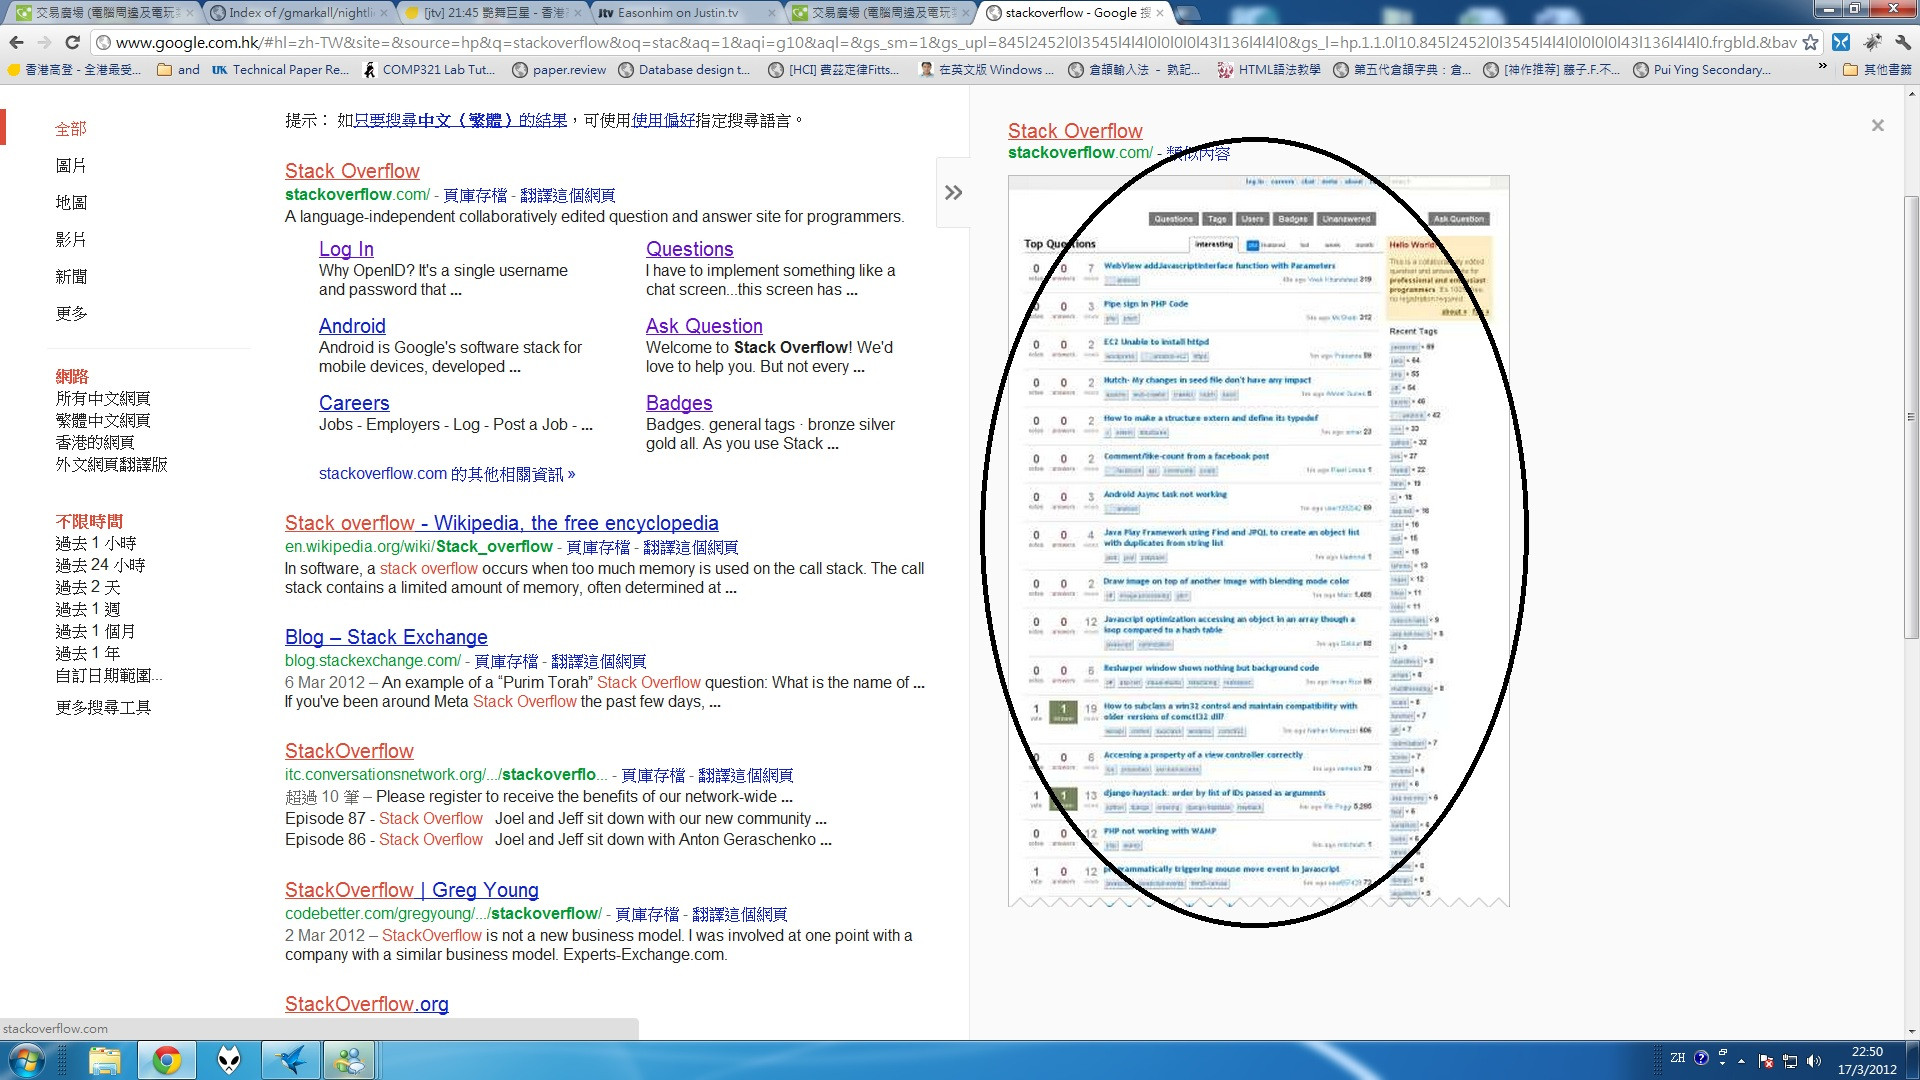
Task: Click the browser back arrow
Action: pos(16,42)
